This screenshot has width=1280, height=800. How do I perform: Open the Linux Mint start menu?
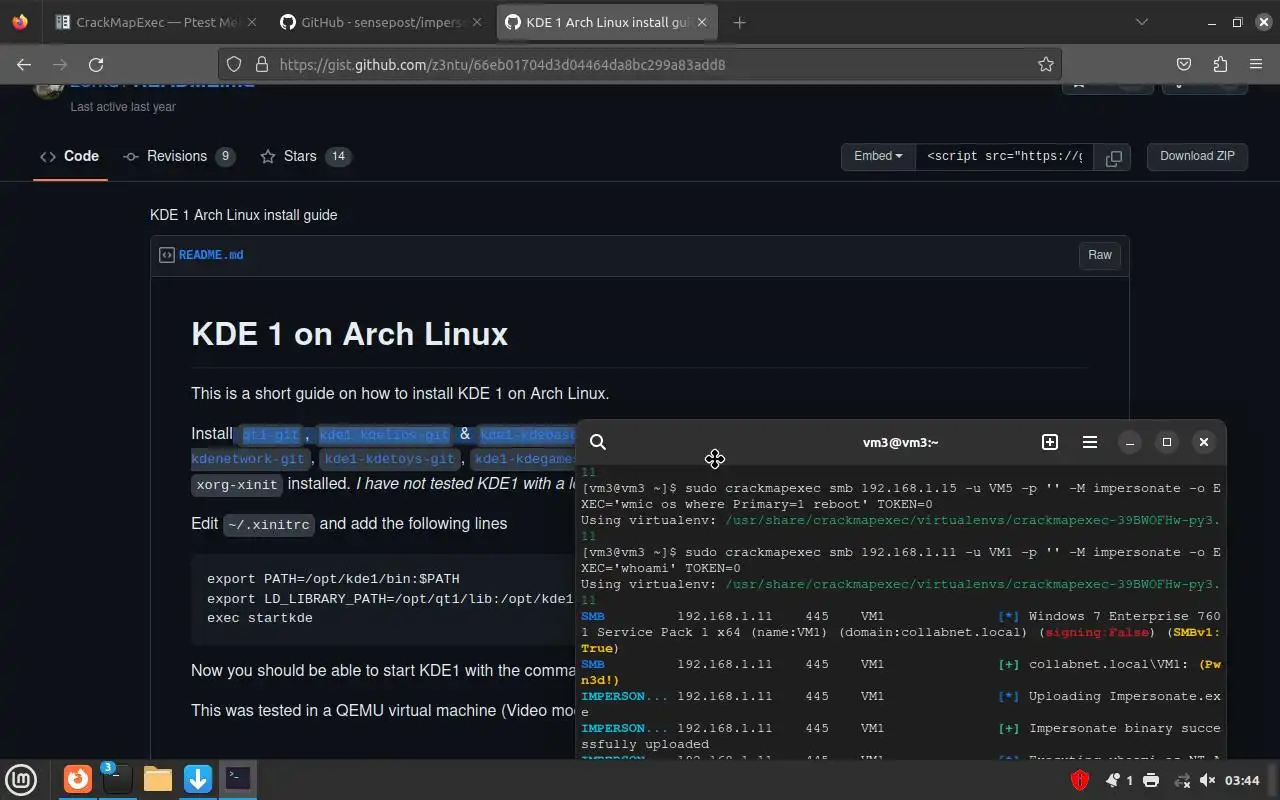click(x=21, y=779)
